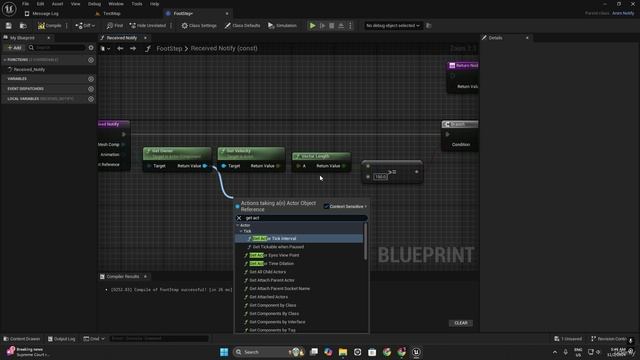Image resolution: width=640 pixels, height=360 pixels.
Task: Click the frame skip button
Action: 322,26
